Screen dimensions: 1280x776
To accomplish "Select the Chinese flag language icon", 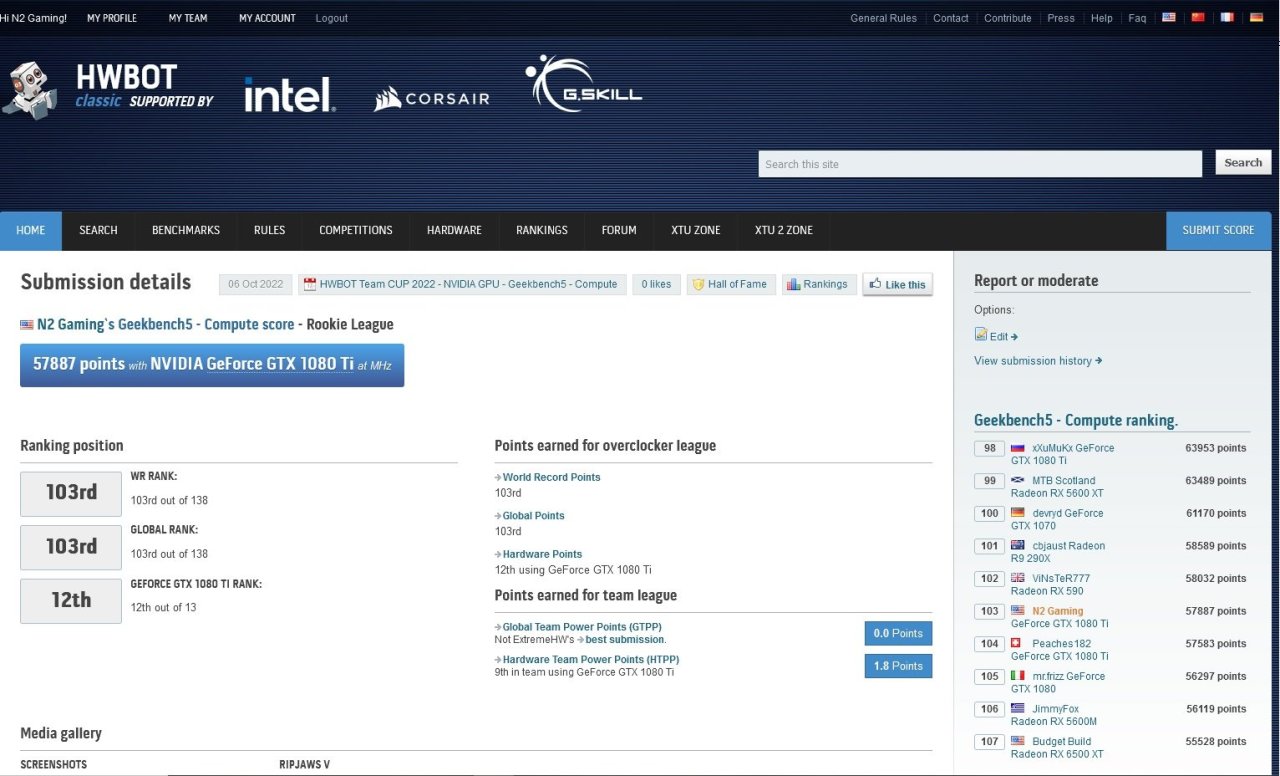I will [1198, 18].
